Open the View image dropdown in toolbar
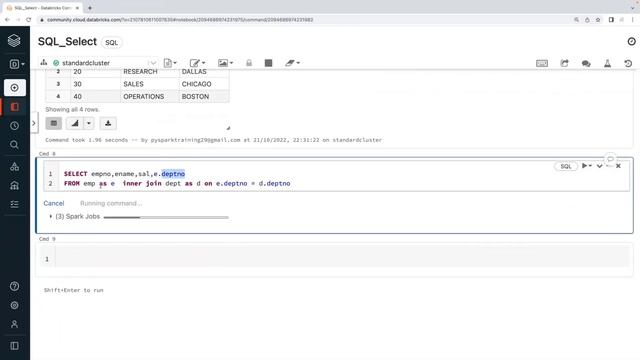This screenshot has height=360, width=640. (x=225, y=63)
